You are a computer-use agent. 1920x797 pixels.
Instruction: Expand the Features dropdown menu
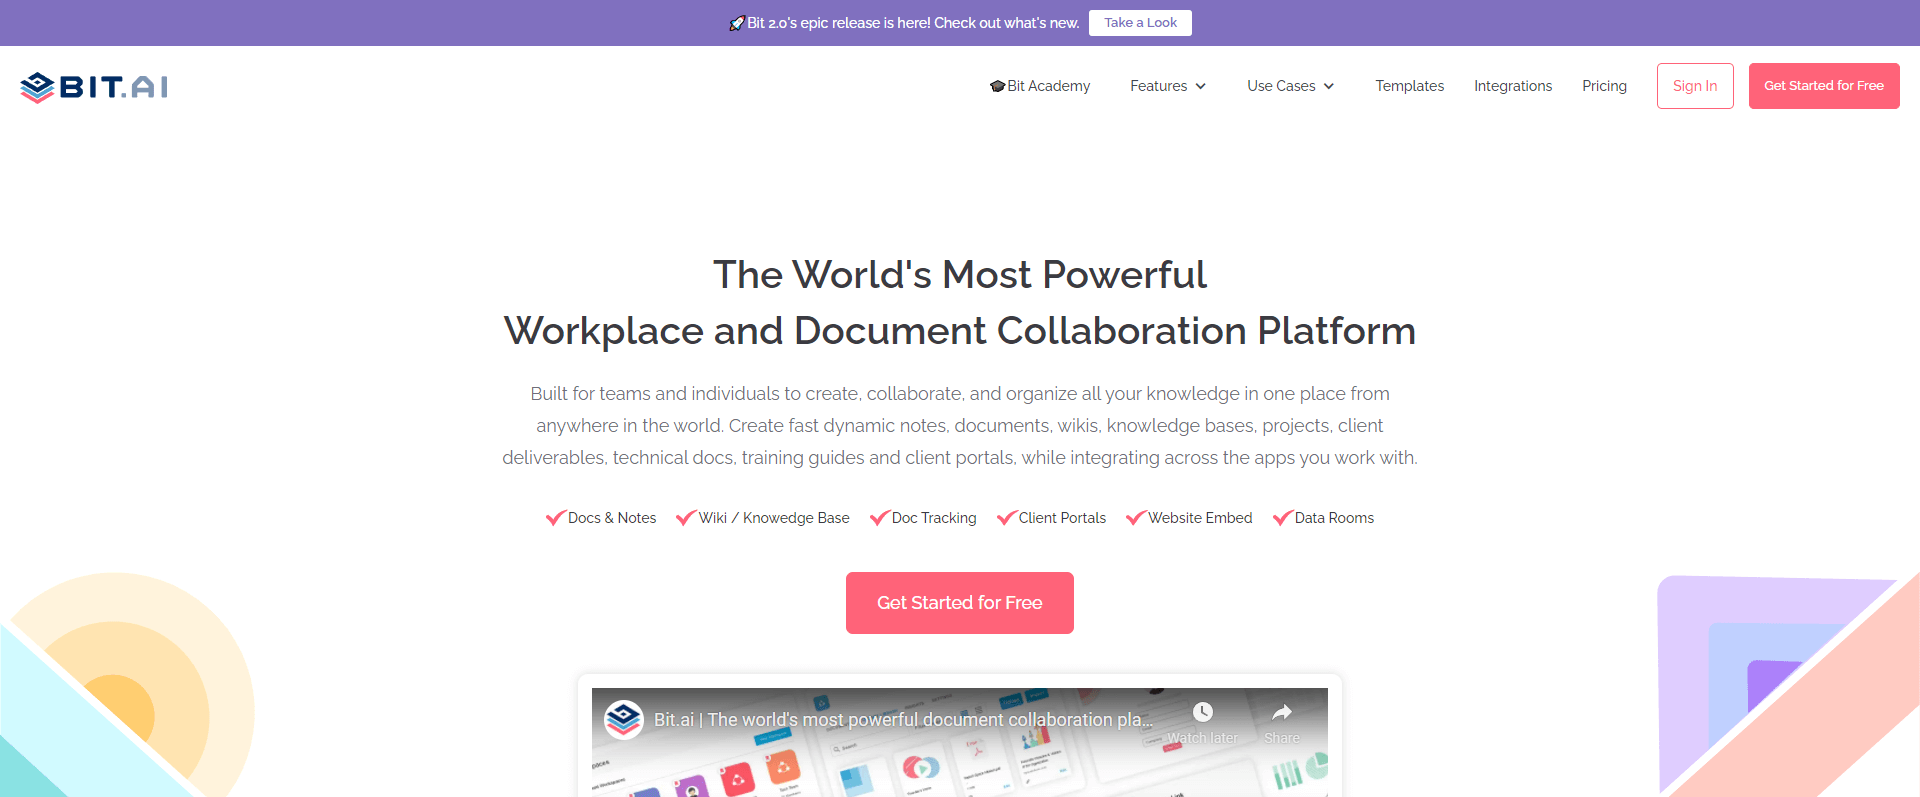pos(1168,86)
